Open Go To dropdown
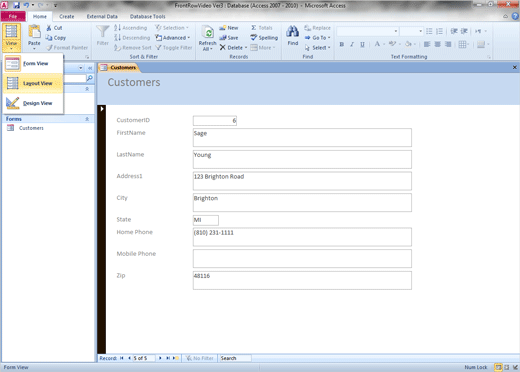This screenshot has height=372, width=520. click(317, 38)
